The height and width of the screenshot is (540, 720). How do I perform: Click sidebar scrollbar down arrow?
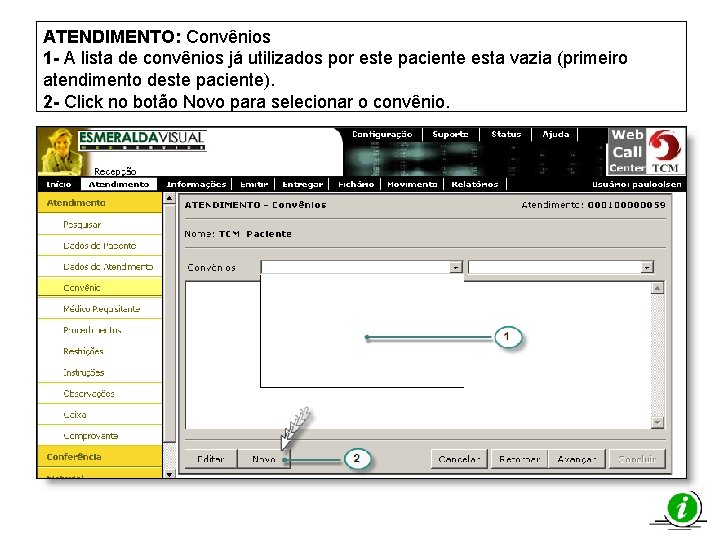(x=169, y=474)
